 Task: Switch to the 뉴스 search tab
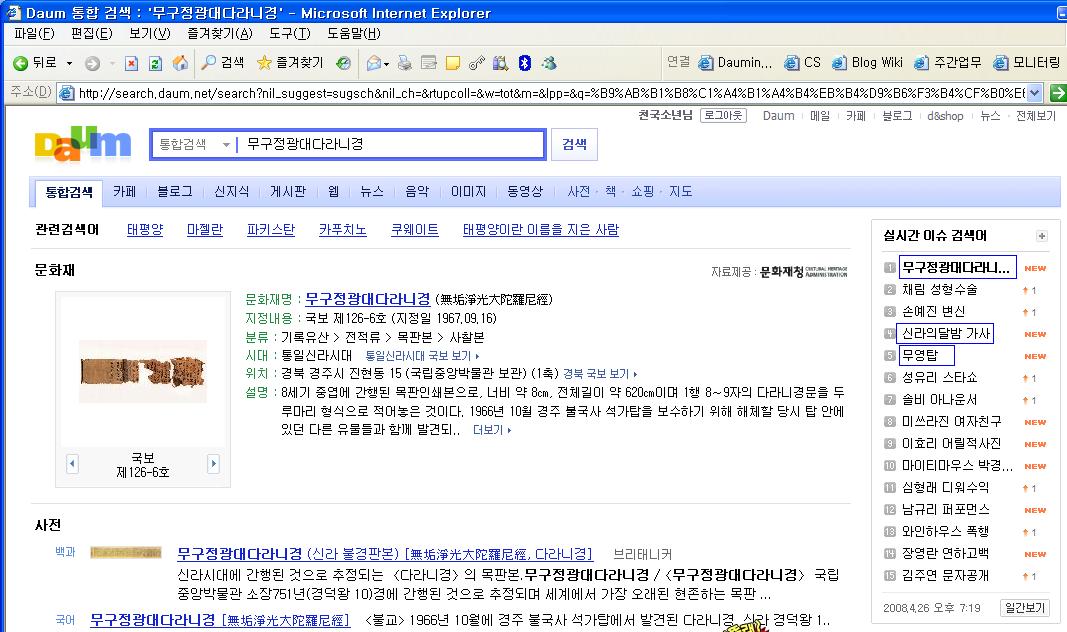tap(372, 192)
